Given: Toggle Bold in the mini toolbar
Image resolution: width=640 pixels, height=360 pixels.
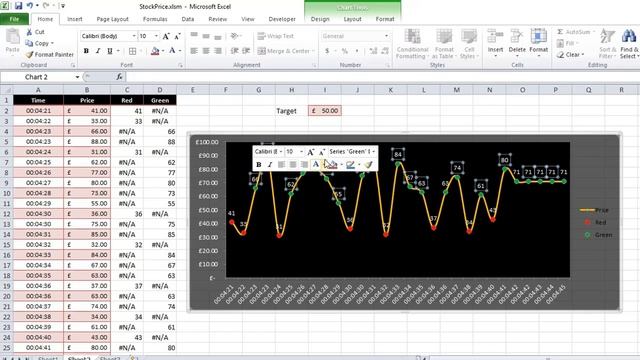Looking at the screenshot, I should click(x=258, y=164).
